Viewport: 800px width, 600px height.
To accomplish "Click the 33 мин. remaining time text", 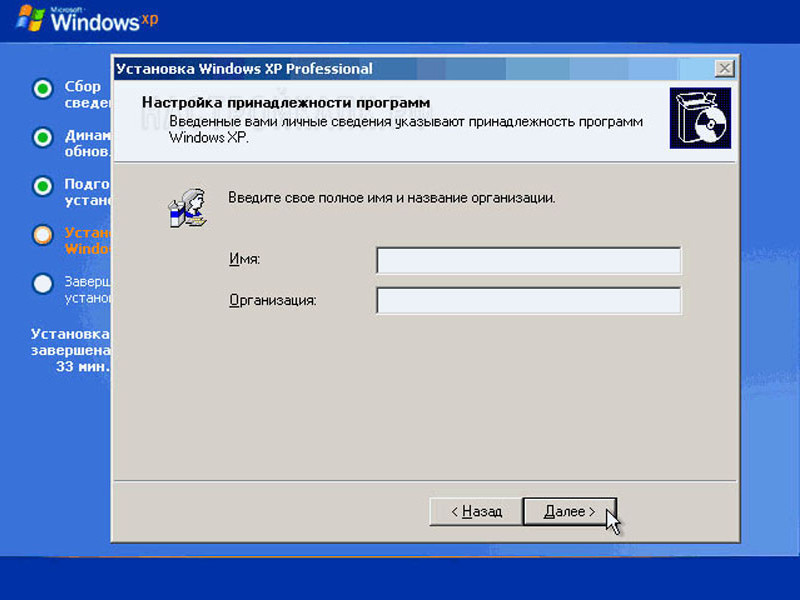I will coord(83,366).
